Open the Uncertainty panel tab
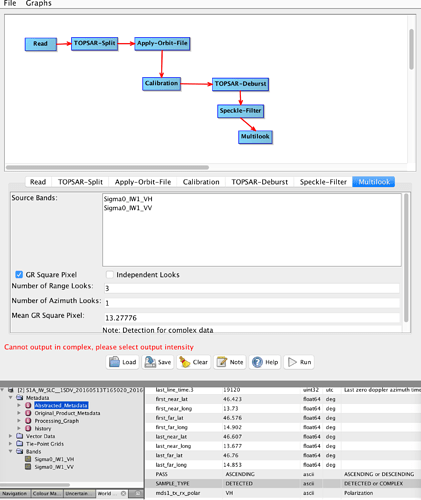 pos(79,493)
